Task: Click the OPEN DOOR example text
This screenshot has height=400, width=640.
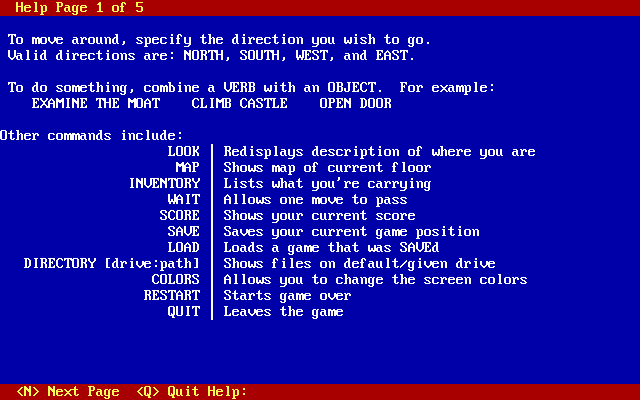Action: (x=356, y=103)
